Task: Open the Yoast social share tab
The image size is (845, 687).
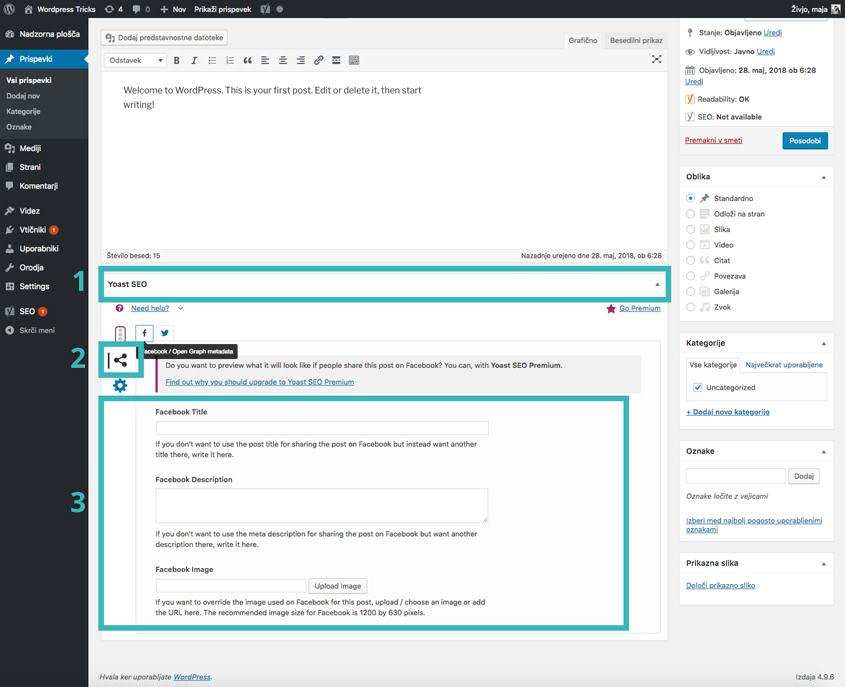Action: [120, 360]
